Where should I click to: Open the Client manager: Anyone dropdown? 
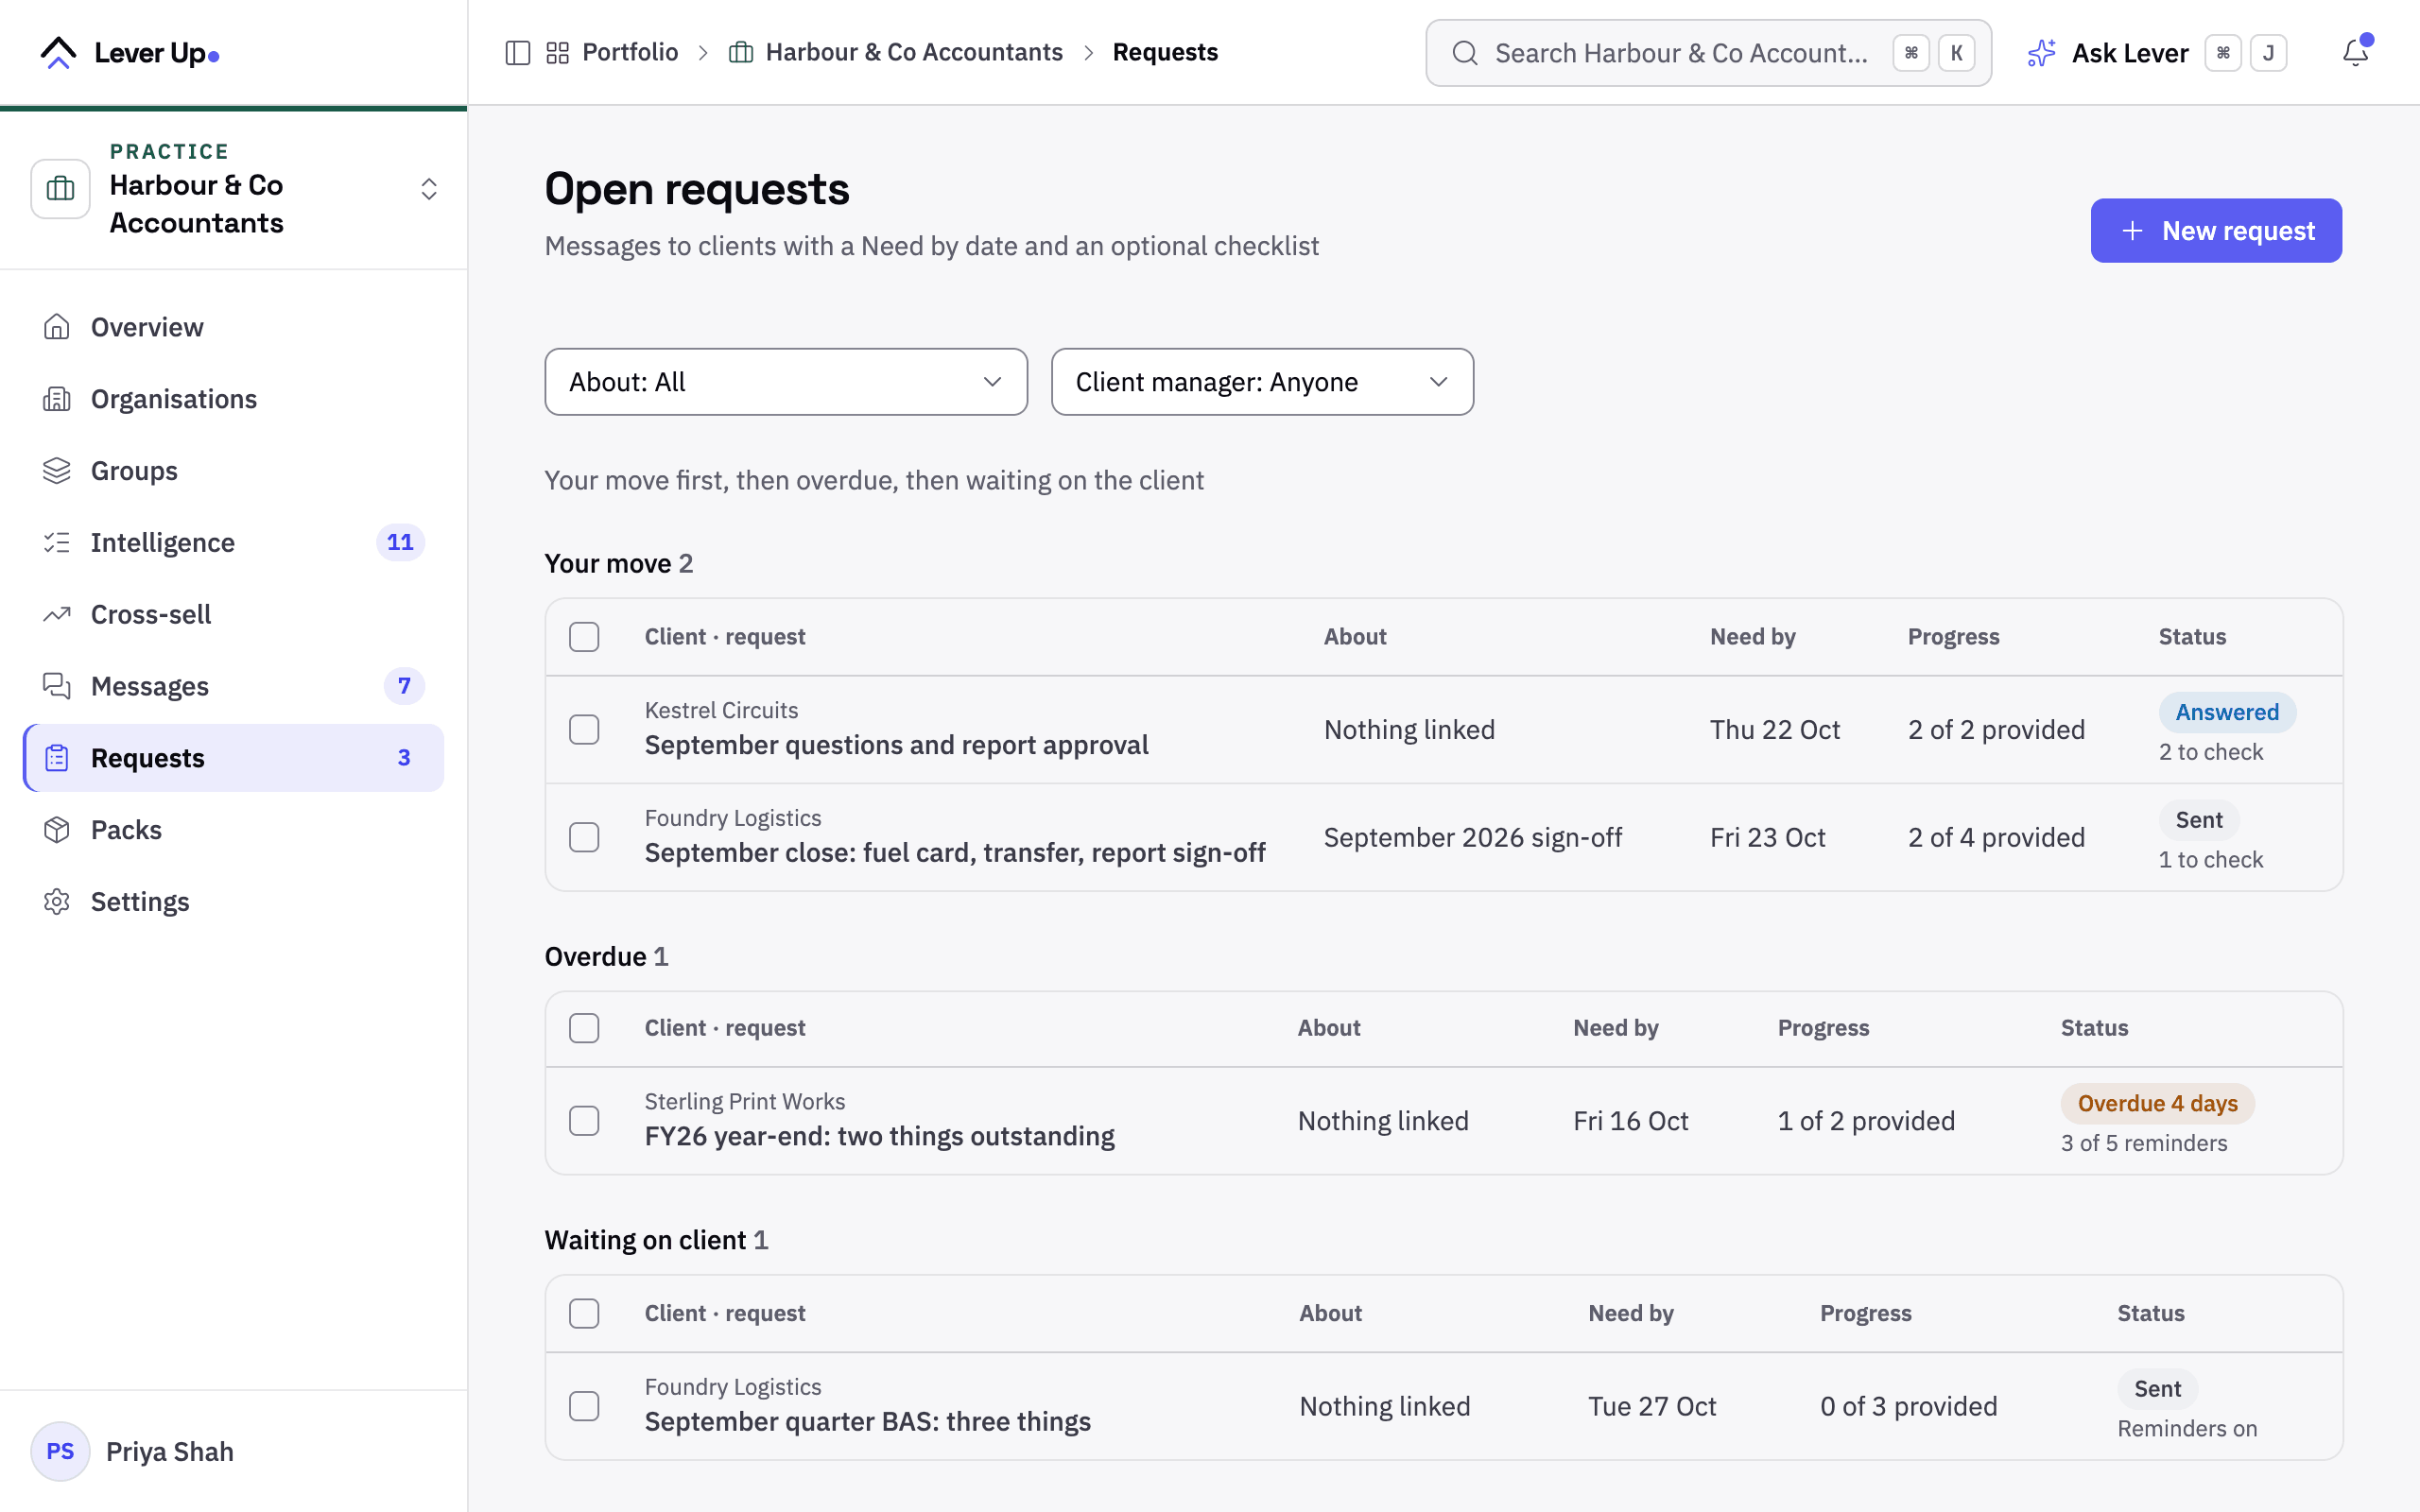pyautogui.click(x=1262, y=382)
